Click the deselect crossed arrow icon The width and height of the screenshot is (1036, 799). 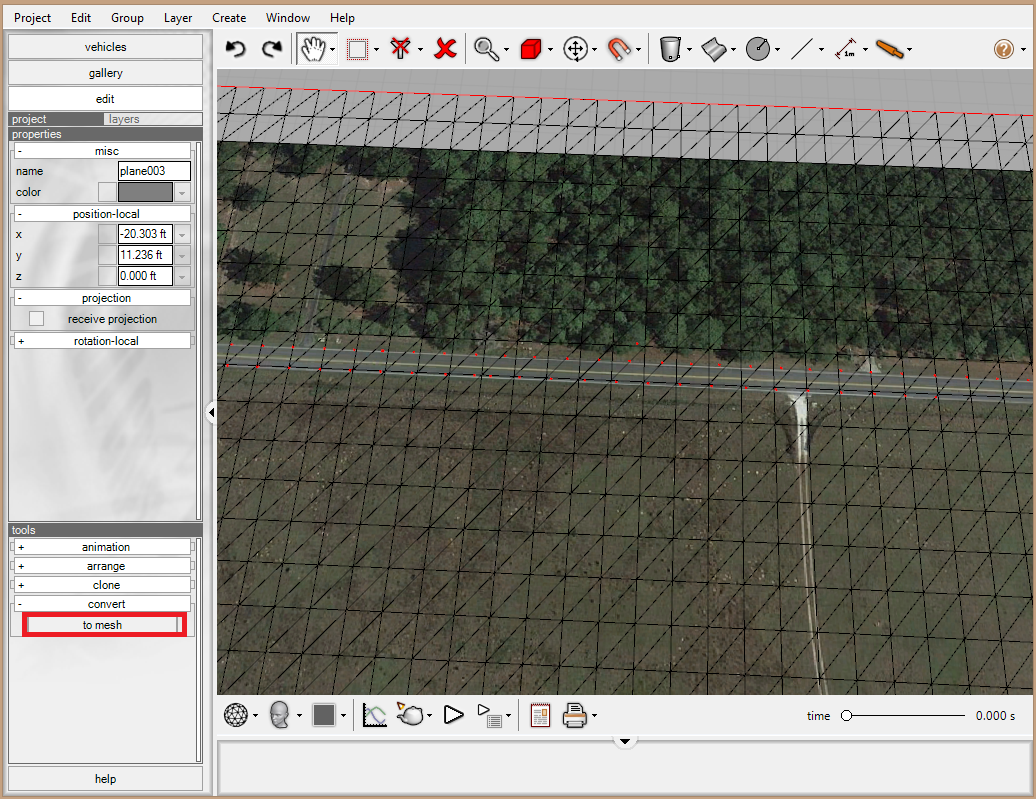pos(400,49)
